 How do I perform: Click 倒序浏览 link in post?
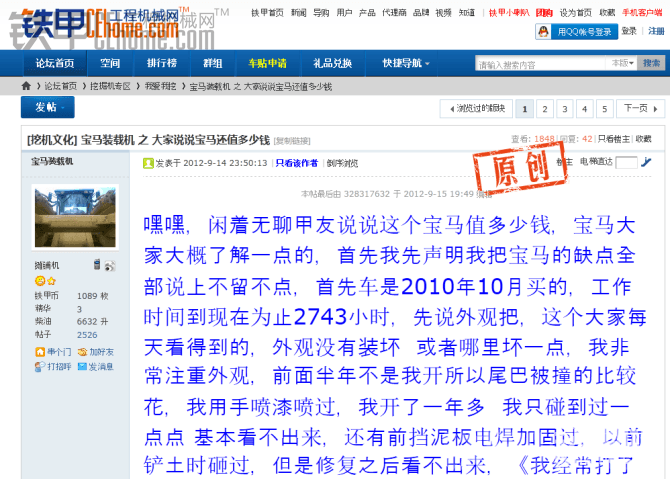[342, 163]
